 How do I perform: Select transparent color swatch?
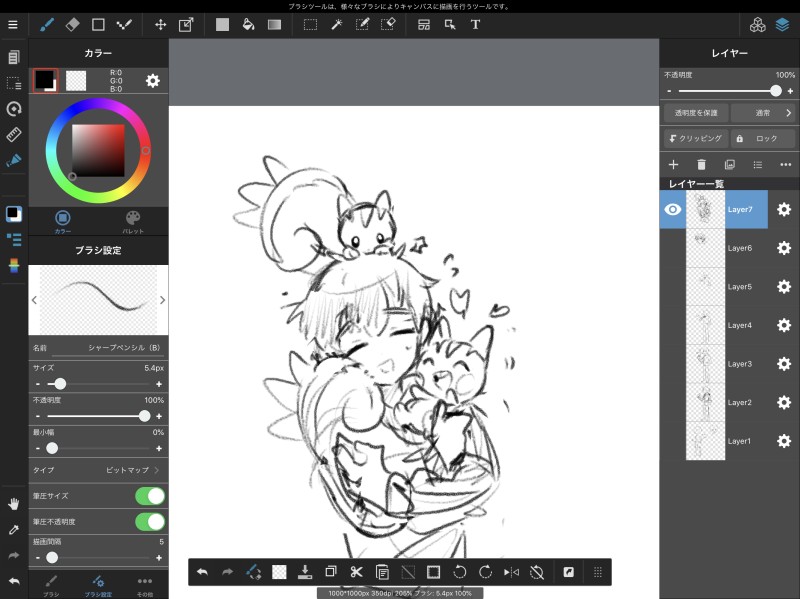[76, 81]
